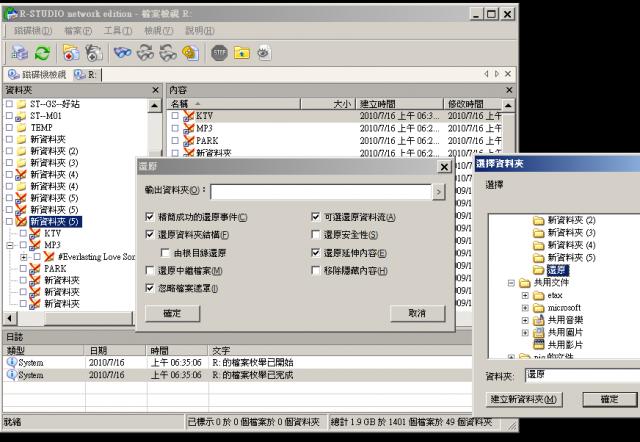The height and width of the screenshot is (442, 640).
Task: Open the 磁碟機(D) menu
Action: pos(33,31)
